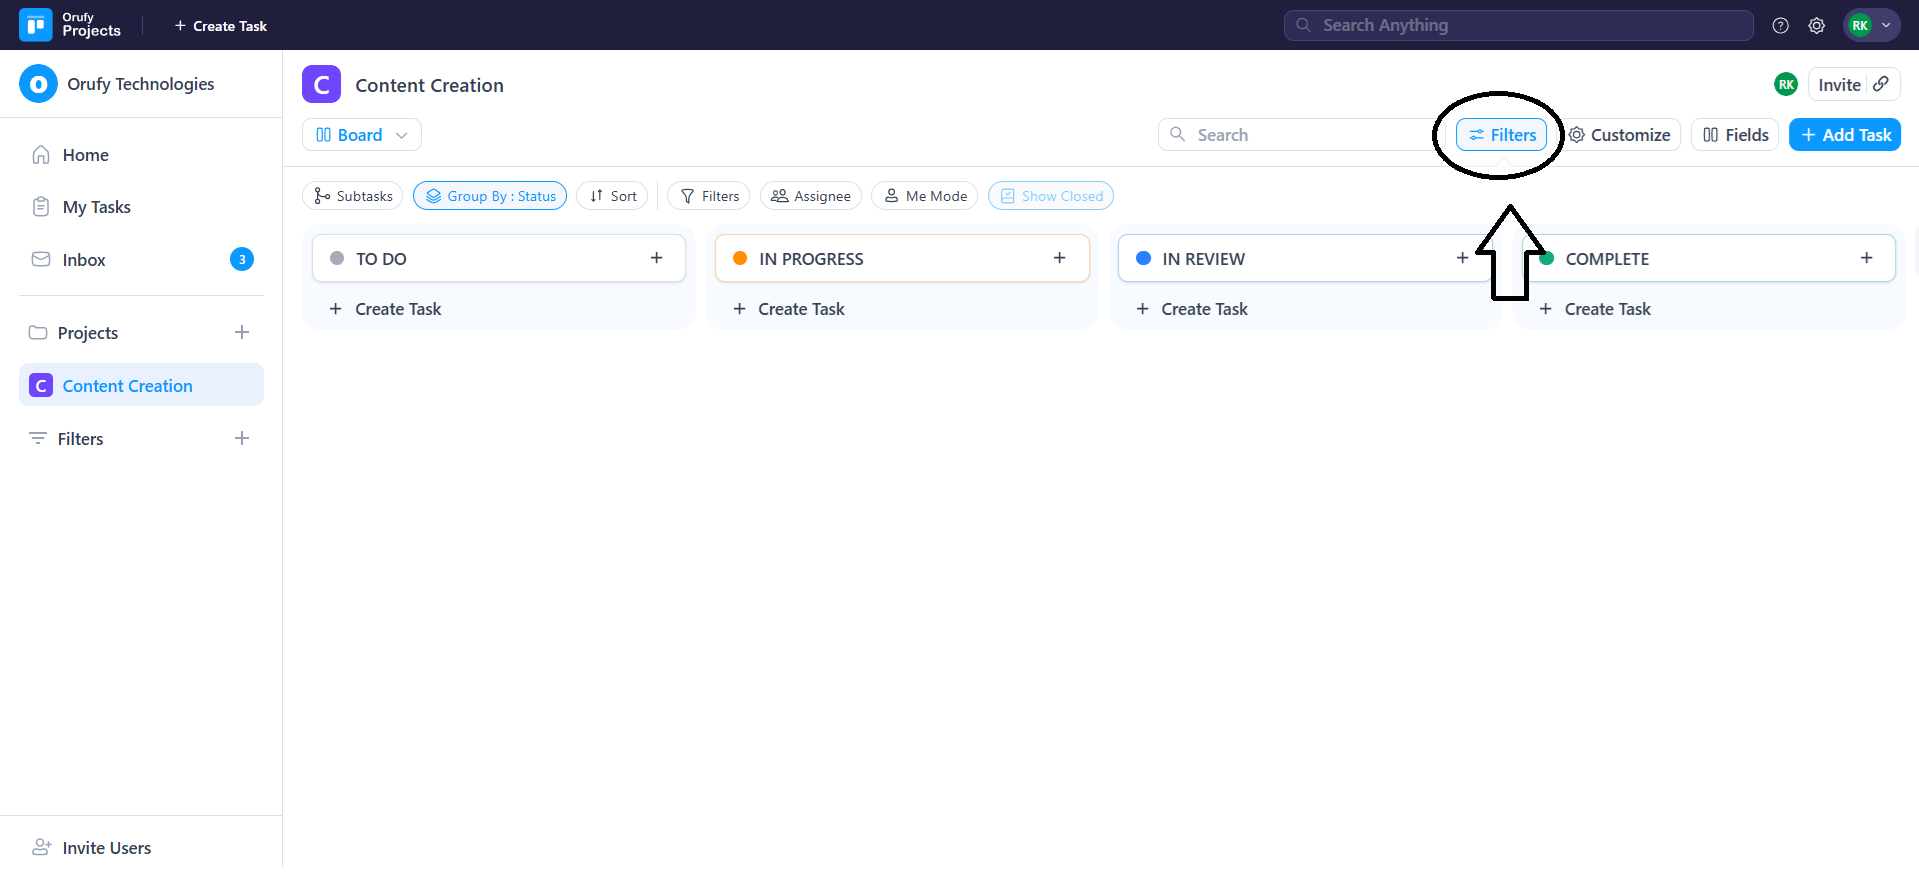Toggle Subtasks display chip
The height and width of the screenshot is (873, 1919).
[x=352, y=196]
